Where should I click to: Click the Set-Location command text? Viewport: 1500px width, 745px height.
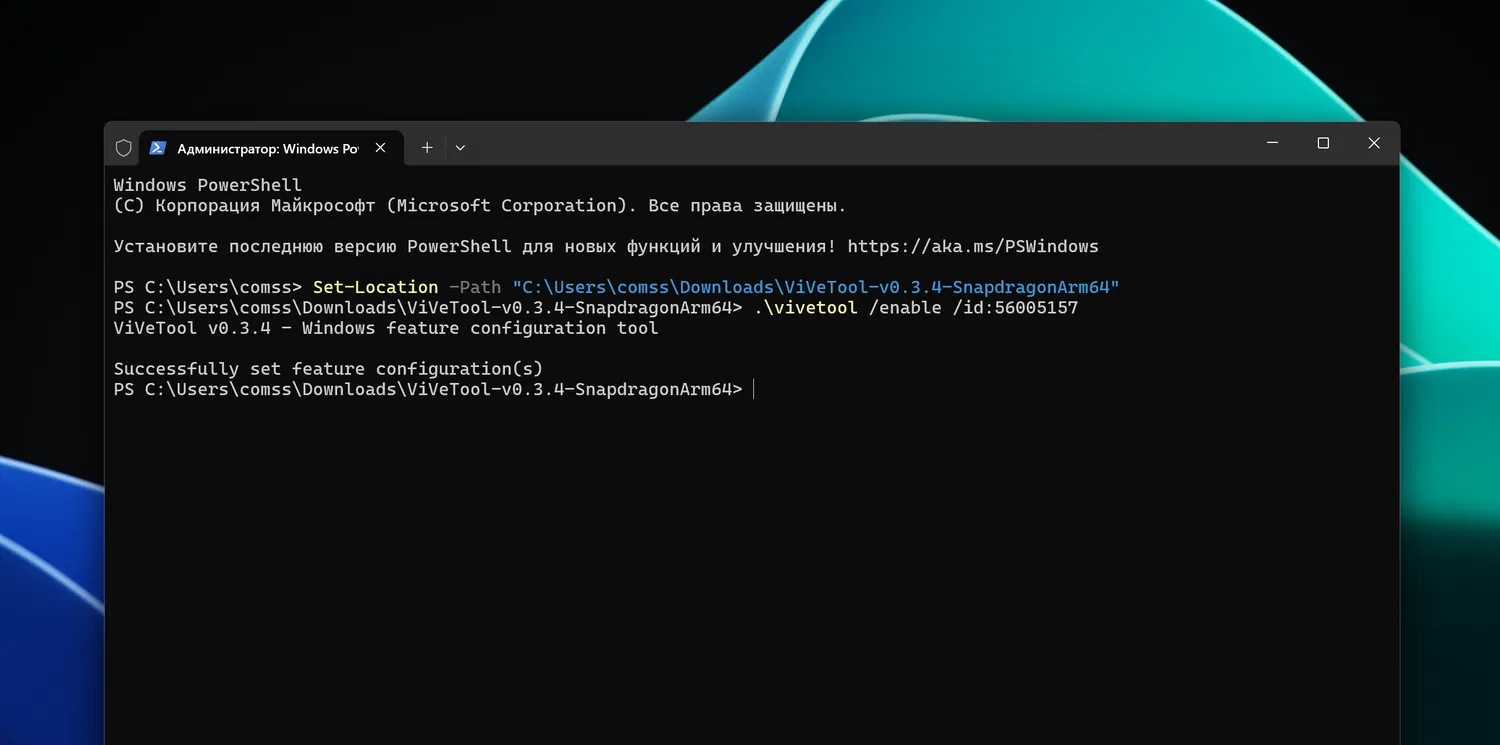(x=375, y=287)
